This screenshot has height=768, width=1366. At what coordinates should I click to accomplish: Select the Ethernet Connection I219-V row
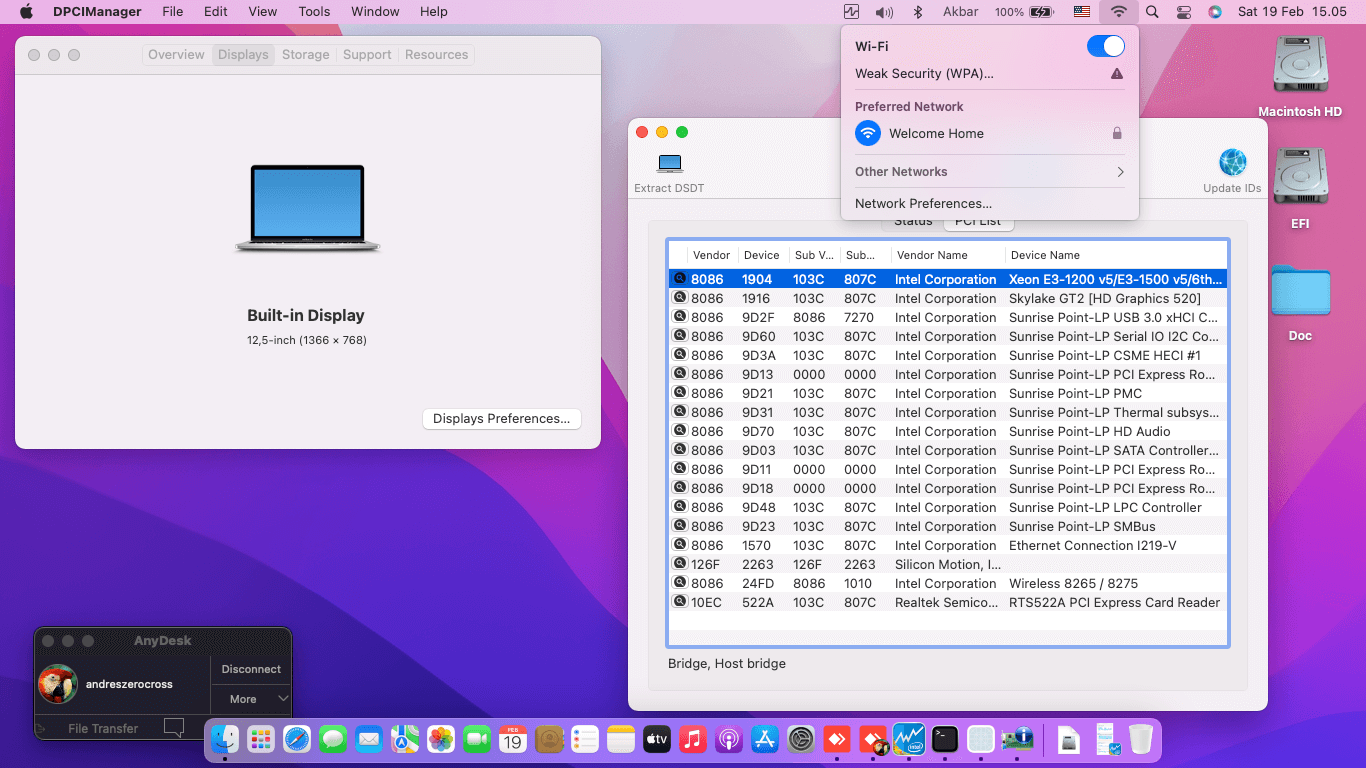click(x=948, y=545)
